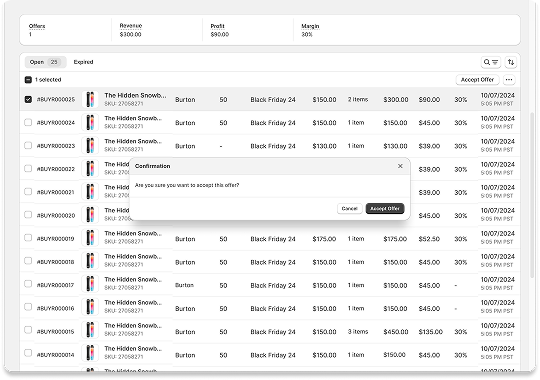Click the $135.00 profit in #BUYR000015 row
Image resolution: width=540 pixels, height=380 pixels.
point(430,332)
